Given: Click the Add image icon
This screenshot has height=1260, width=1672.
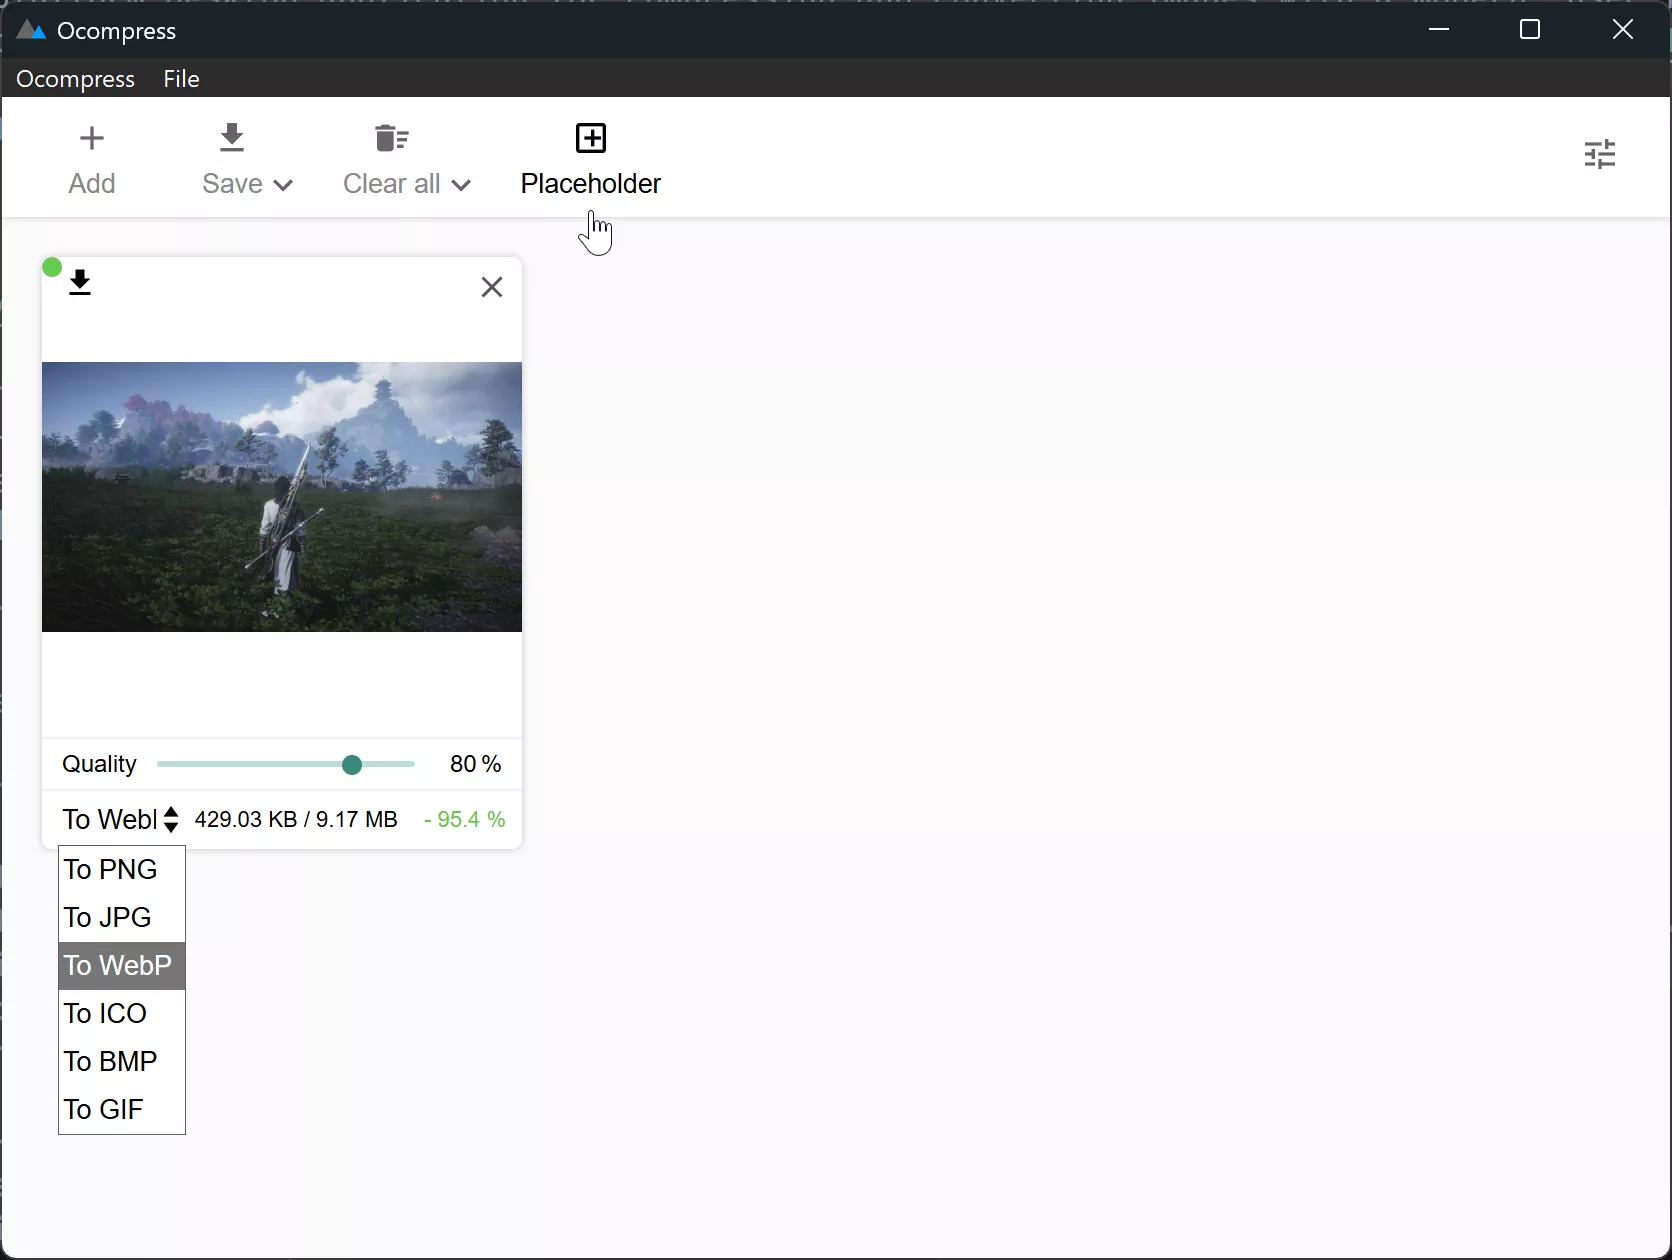Looking at the screenshot, I should point(91,137).
